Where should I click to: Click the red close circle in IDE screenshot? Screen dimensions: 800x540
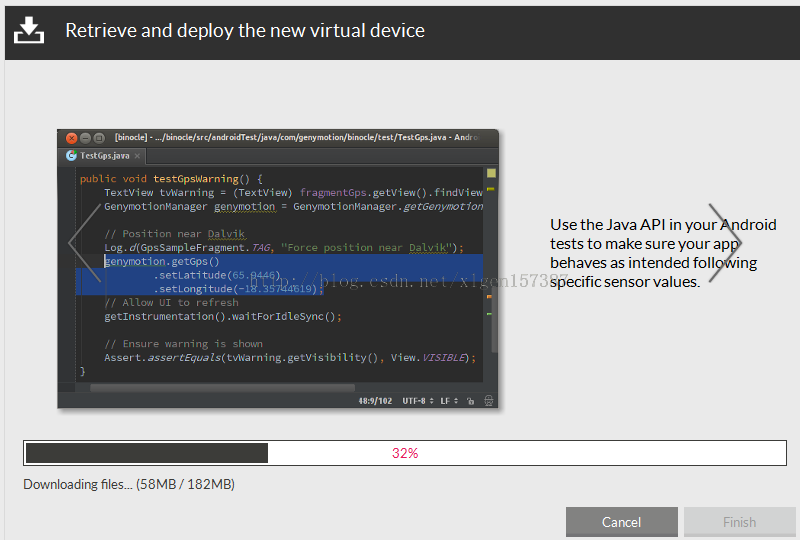coord(71,138)
